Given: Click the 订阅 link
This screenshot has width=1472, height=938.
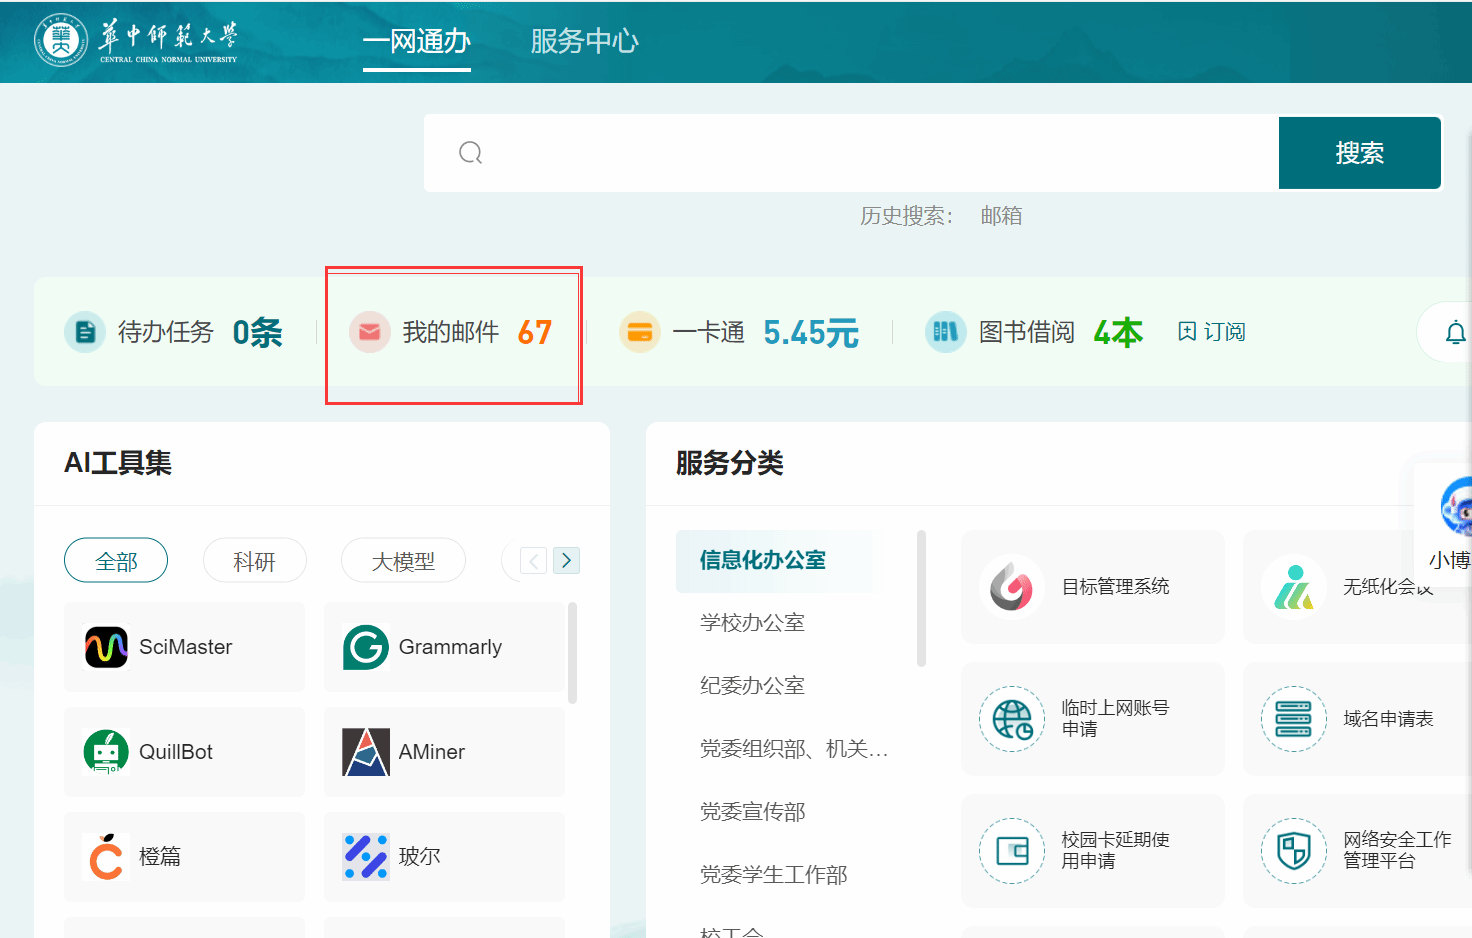Looking at the screenshot, I should (x=1211, y=332).
